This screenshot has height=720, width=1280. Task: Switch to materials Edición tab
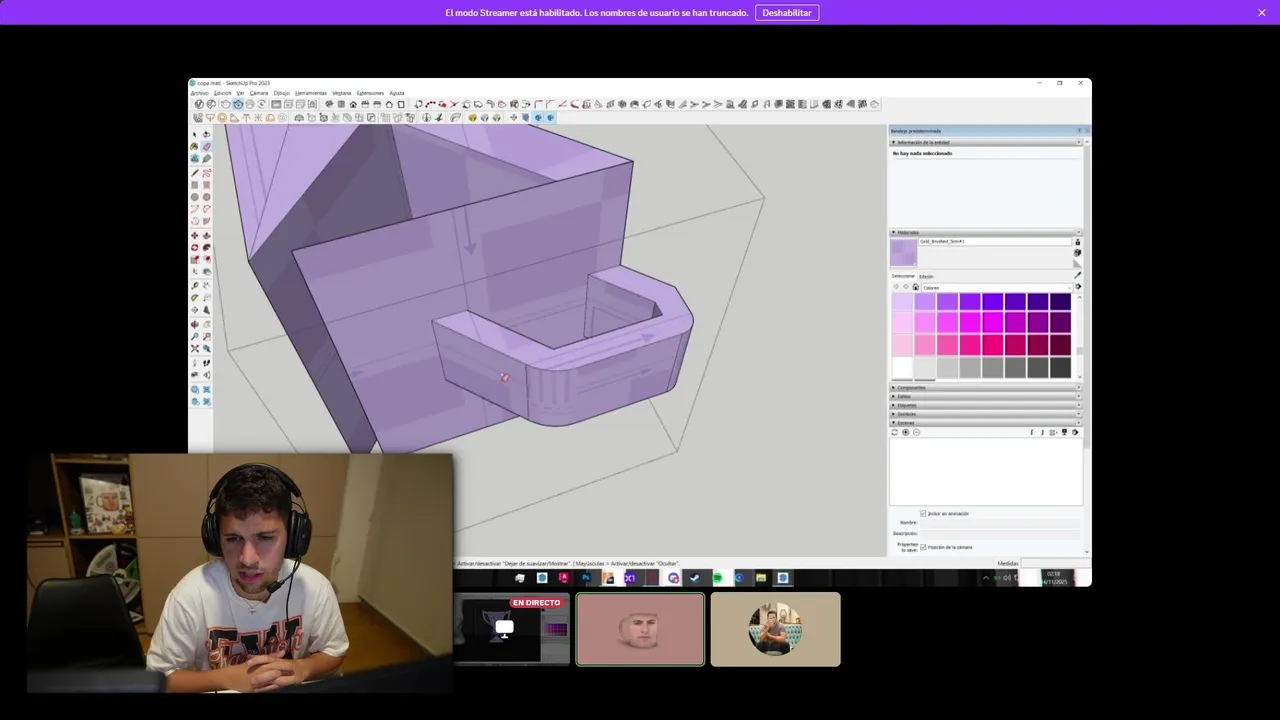tap(926, 276)
